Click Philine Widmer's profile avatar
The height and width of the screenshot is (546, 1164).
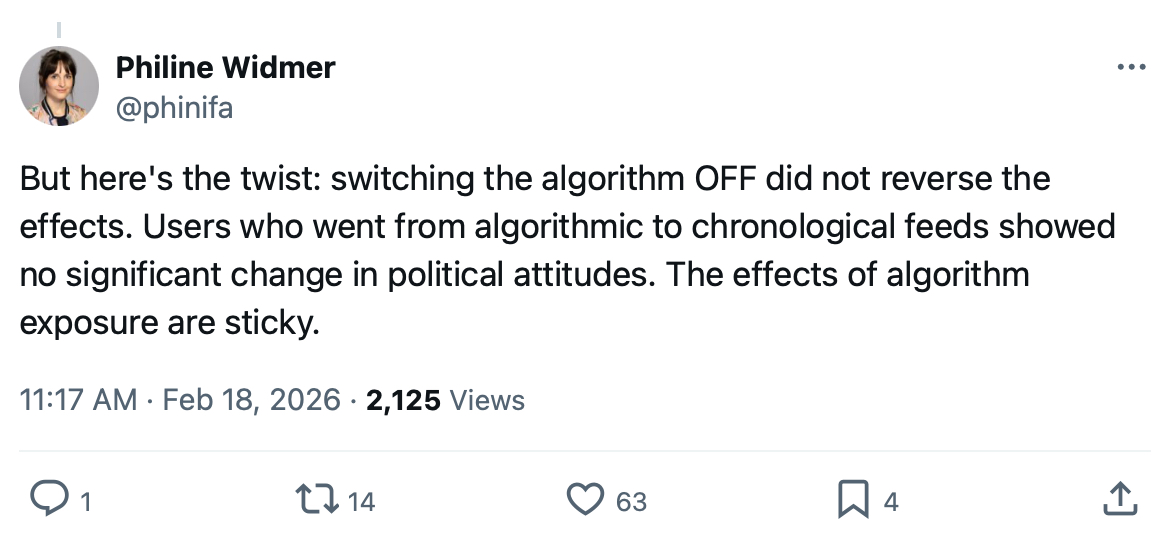59,86
